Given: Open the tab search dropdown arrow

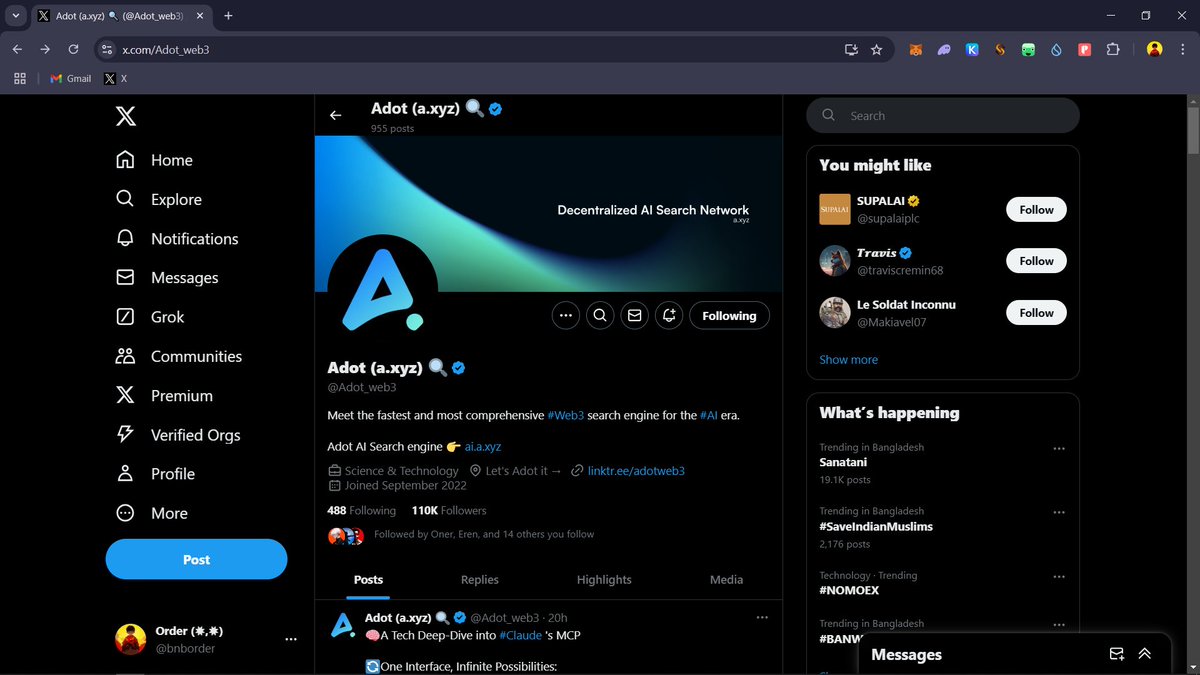Looking at the screenshot, I should (x=16, y=16).
